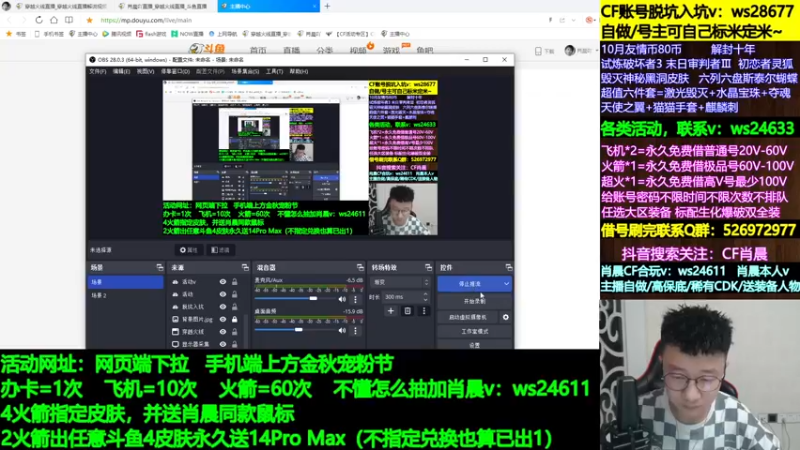Click browser back arrow
Screen dimensions: 800x450
pos(9,20)
